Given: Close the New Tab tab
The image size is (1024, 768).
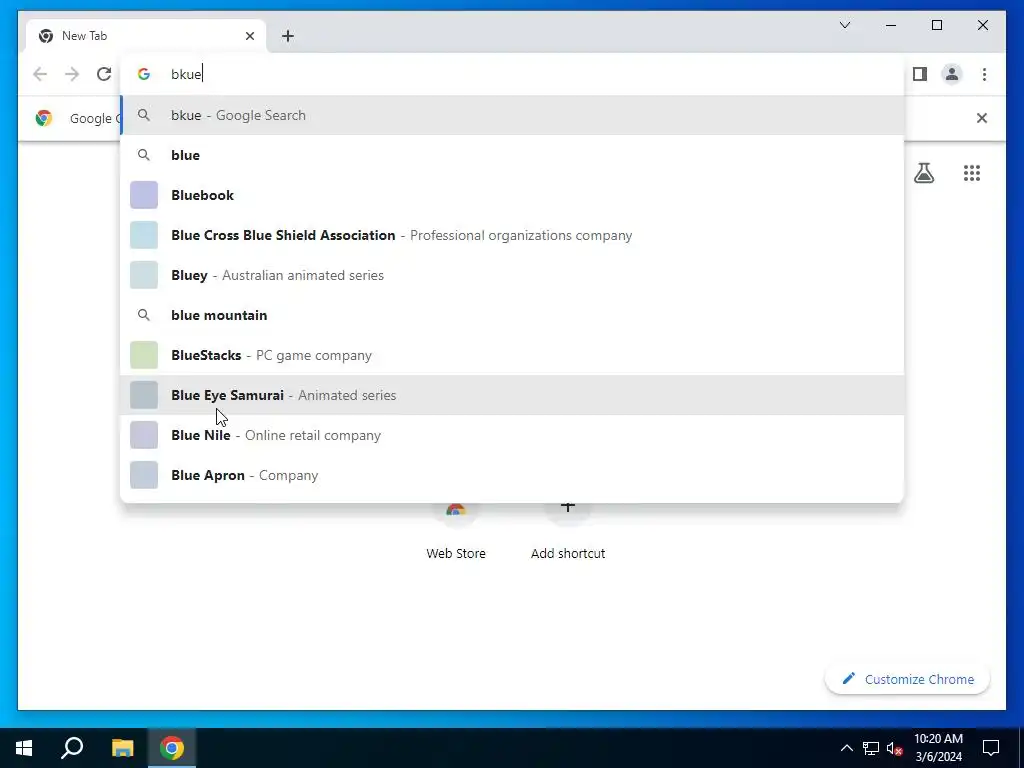Looking at the screenshot, I should tap(249, 36).
